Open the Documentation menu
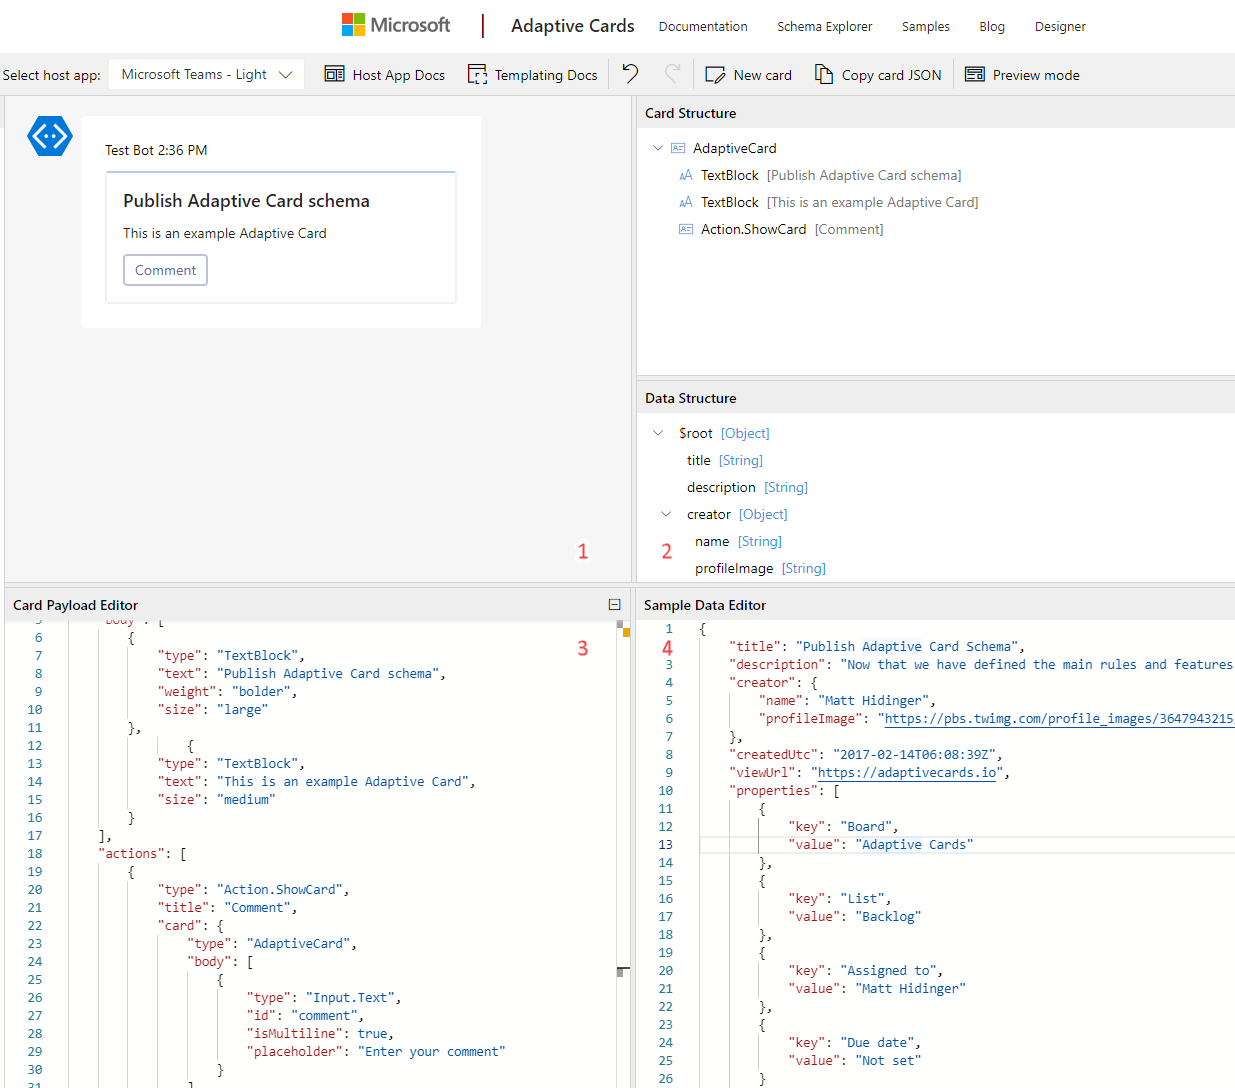This screenshot has width=1235, height=1088. pos(703,27)
